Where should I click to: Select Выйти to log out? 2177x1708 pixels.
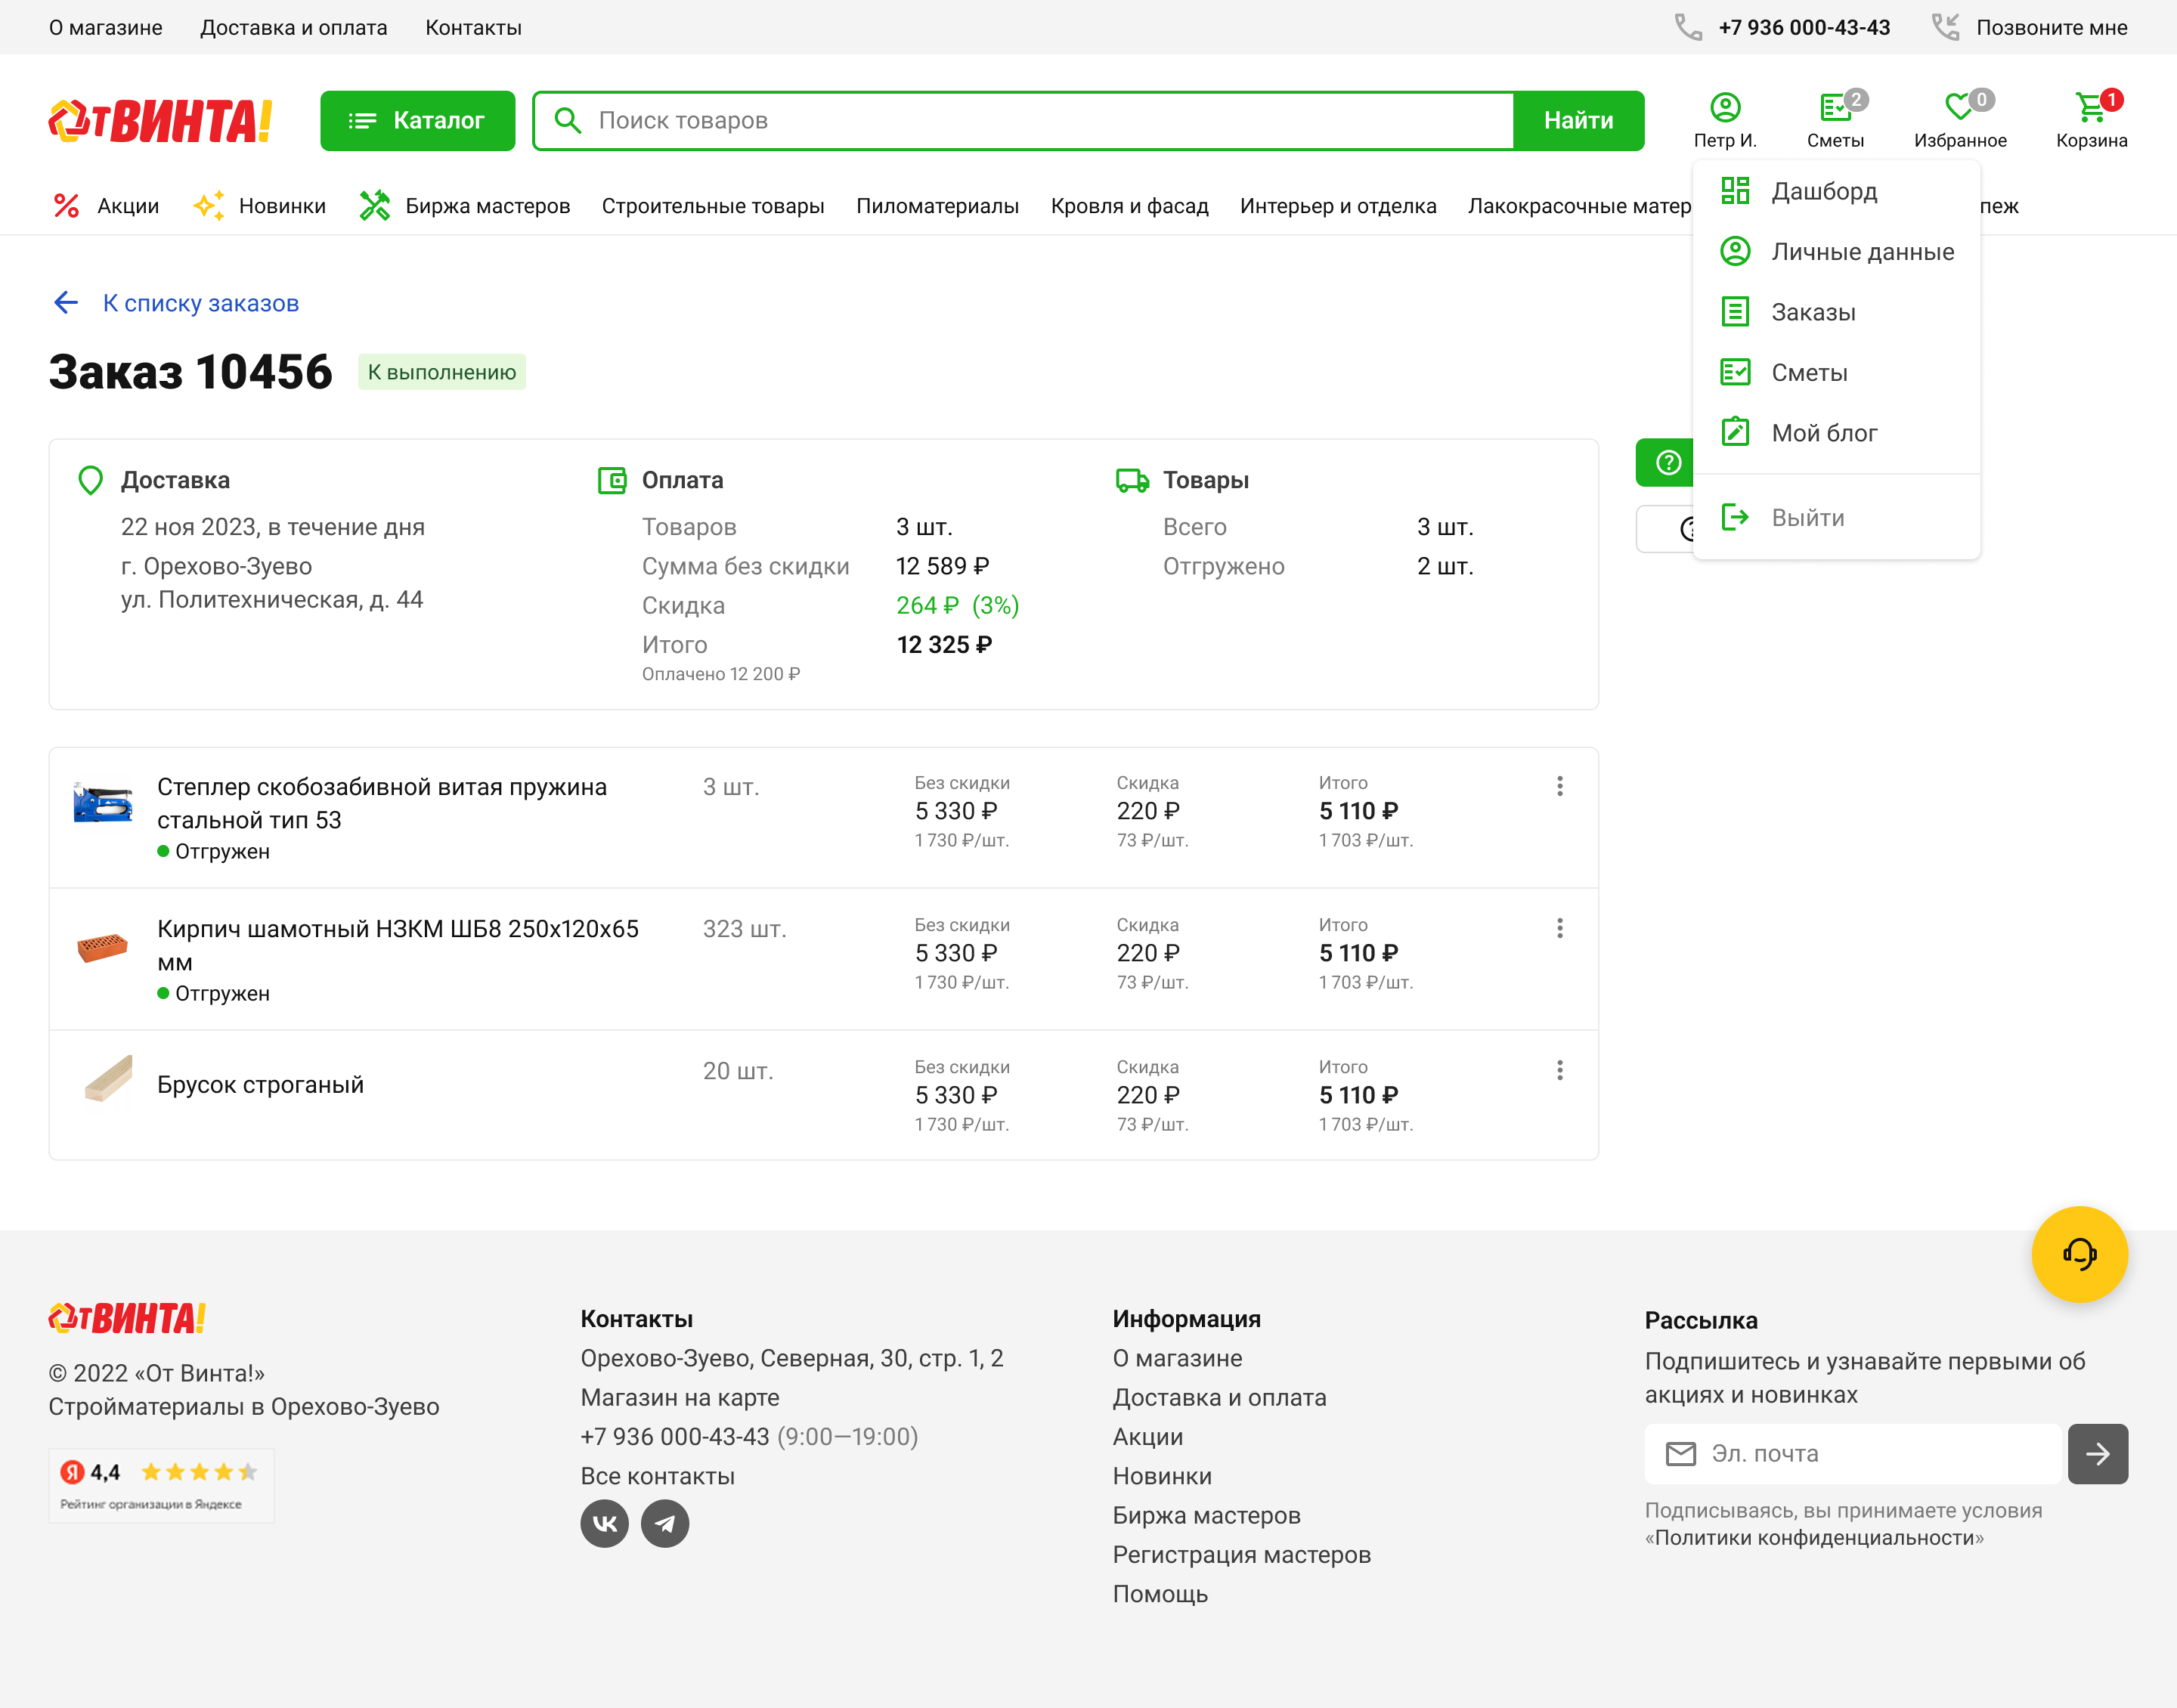pos(1806,517)
